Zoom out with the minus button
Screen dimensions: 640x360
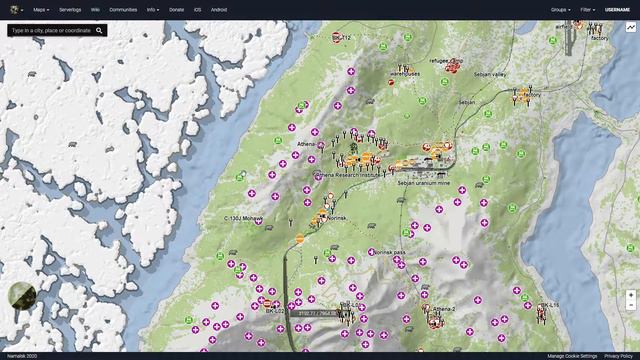pyautogui.click(x=631, y=305)
